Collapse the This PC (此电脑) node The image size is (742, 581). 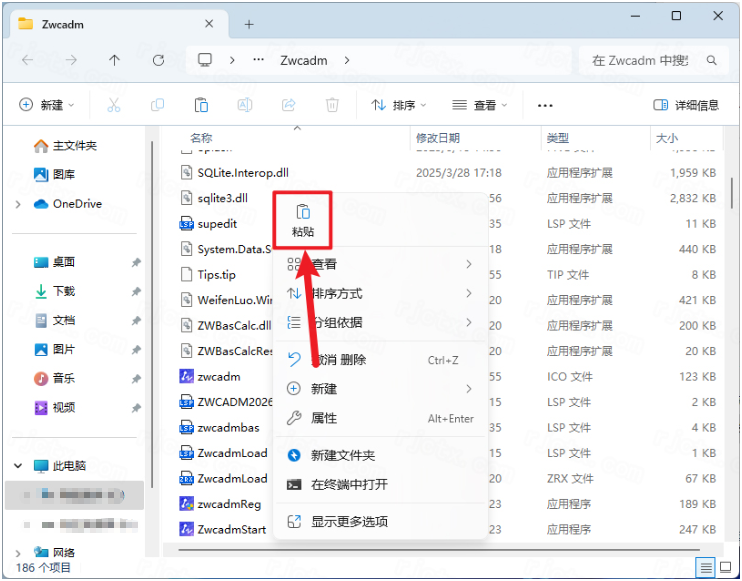click(18, 466)
